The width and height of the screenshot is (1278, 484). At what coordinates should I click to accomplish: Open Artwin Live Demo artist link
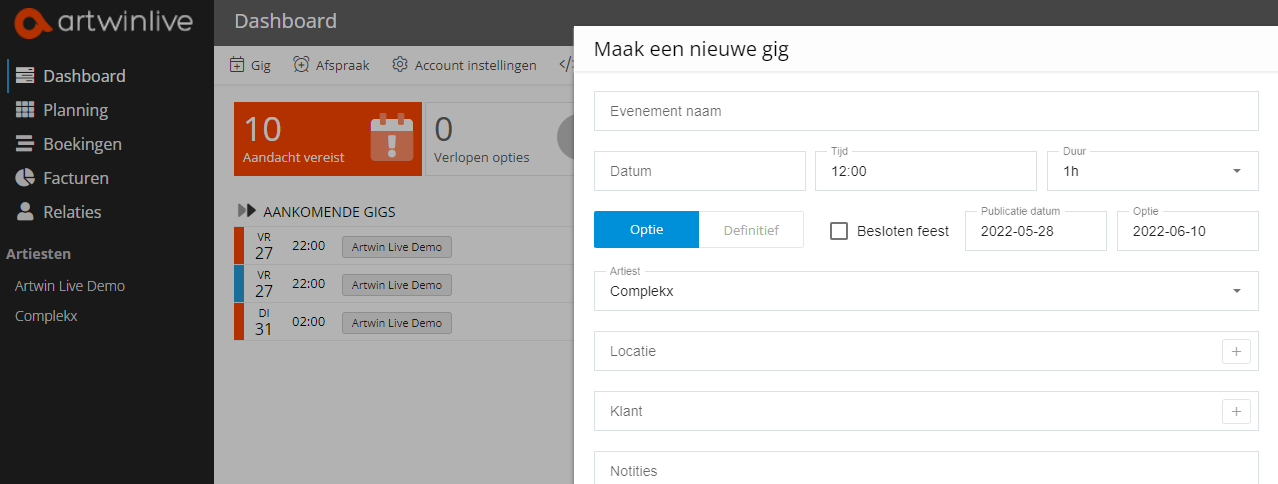pyautogui.click(x=70, y=286)
